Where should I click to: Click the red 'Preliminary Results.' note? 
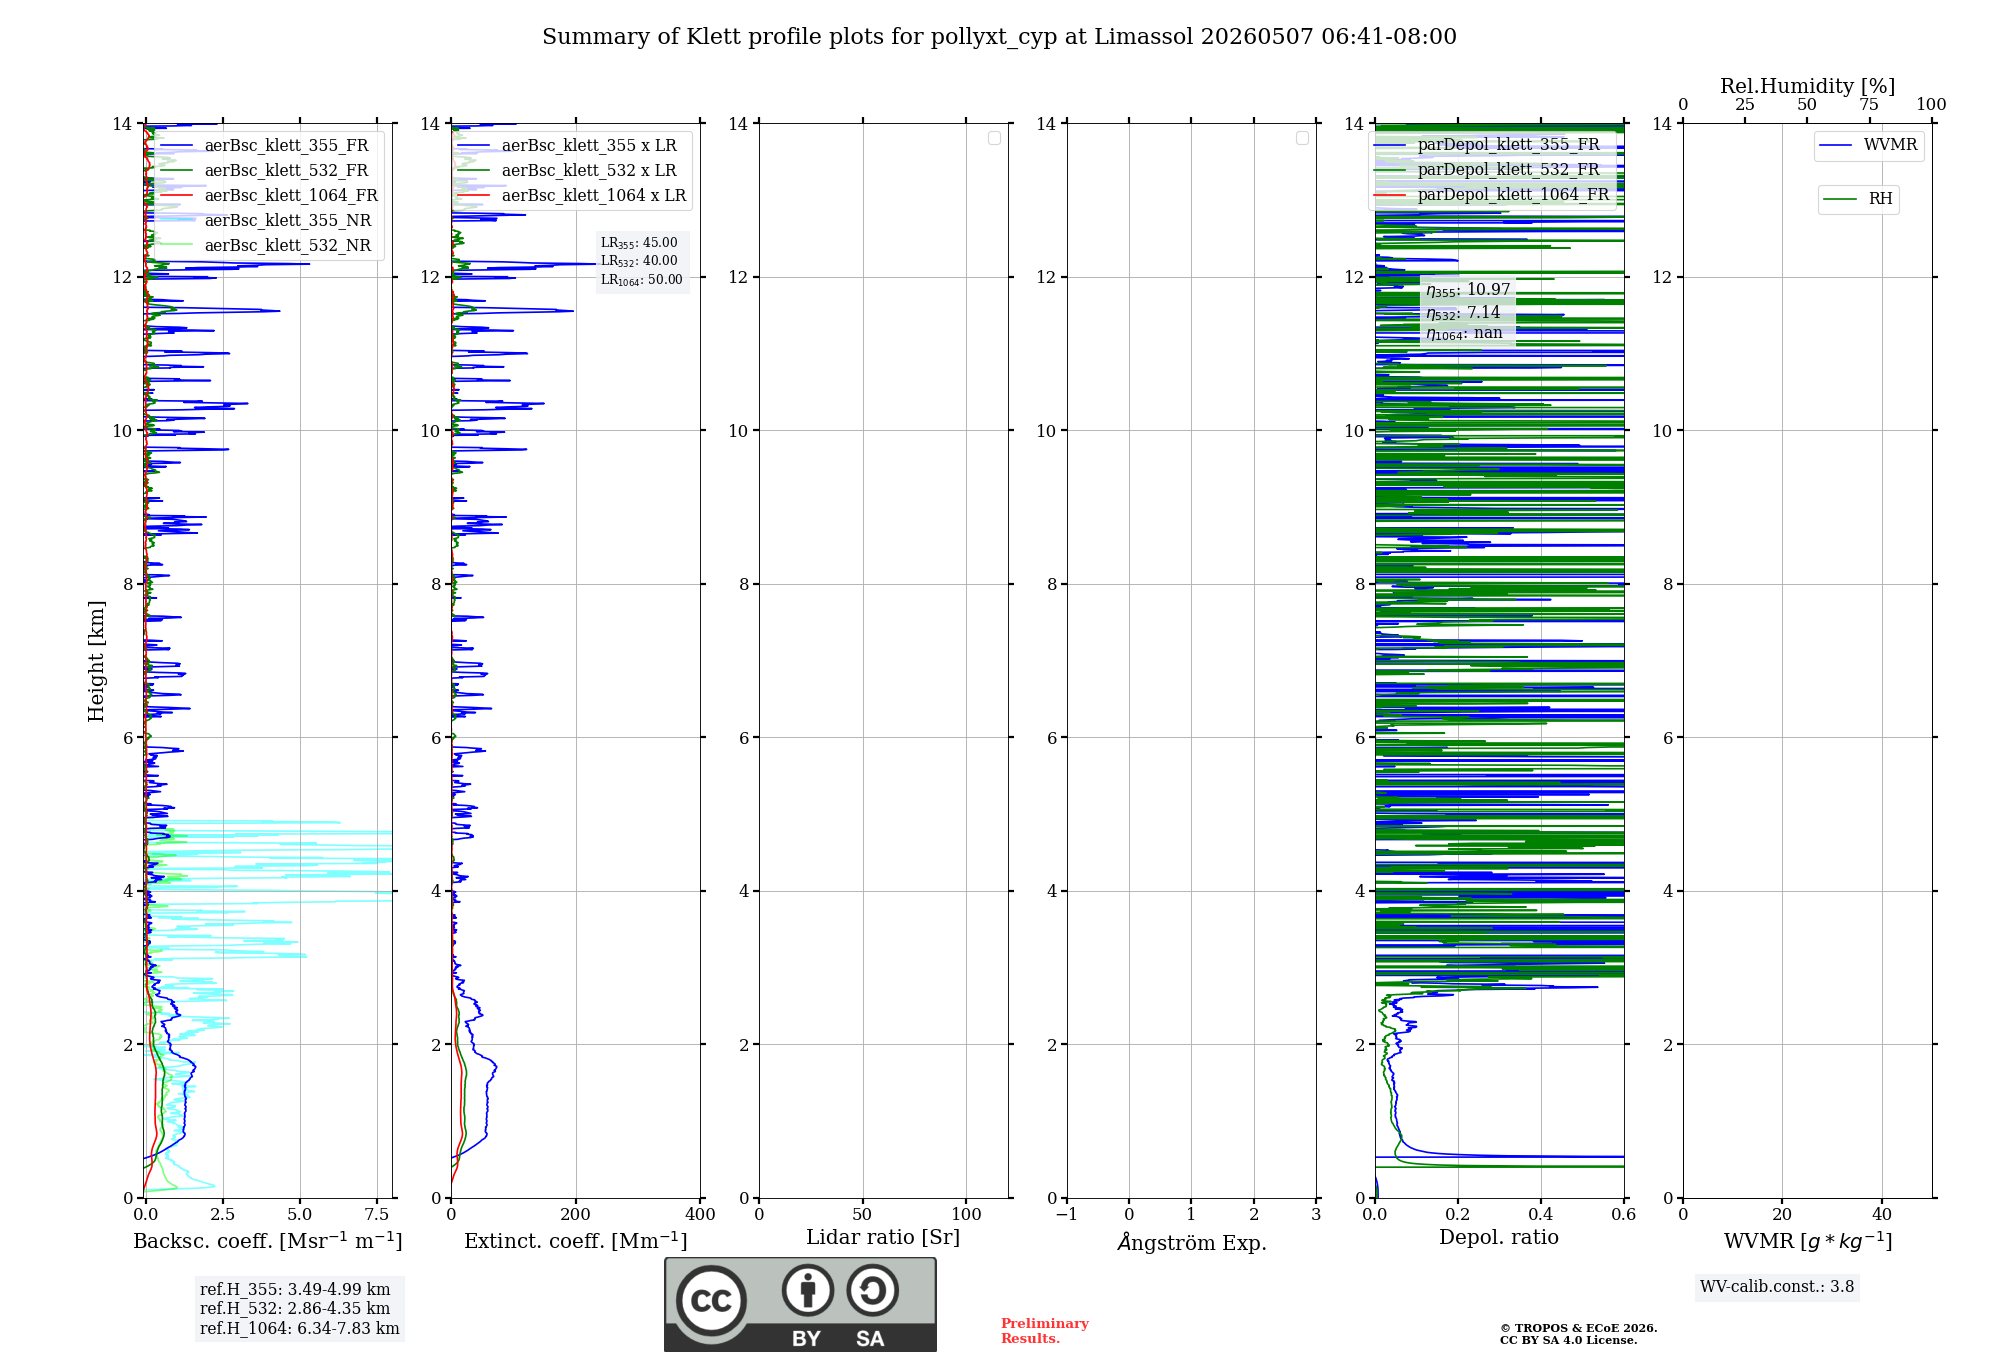[x=1045, y=1331]
